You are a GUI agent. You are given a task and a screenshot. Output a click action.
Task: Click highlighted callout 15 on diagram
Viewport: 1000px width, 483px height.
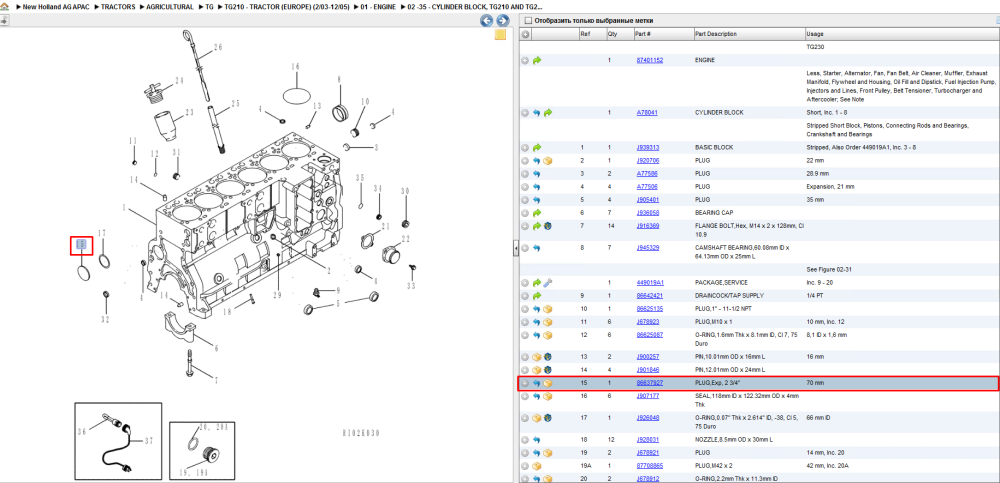coord(82,246)
